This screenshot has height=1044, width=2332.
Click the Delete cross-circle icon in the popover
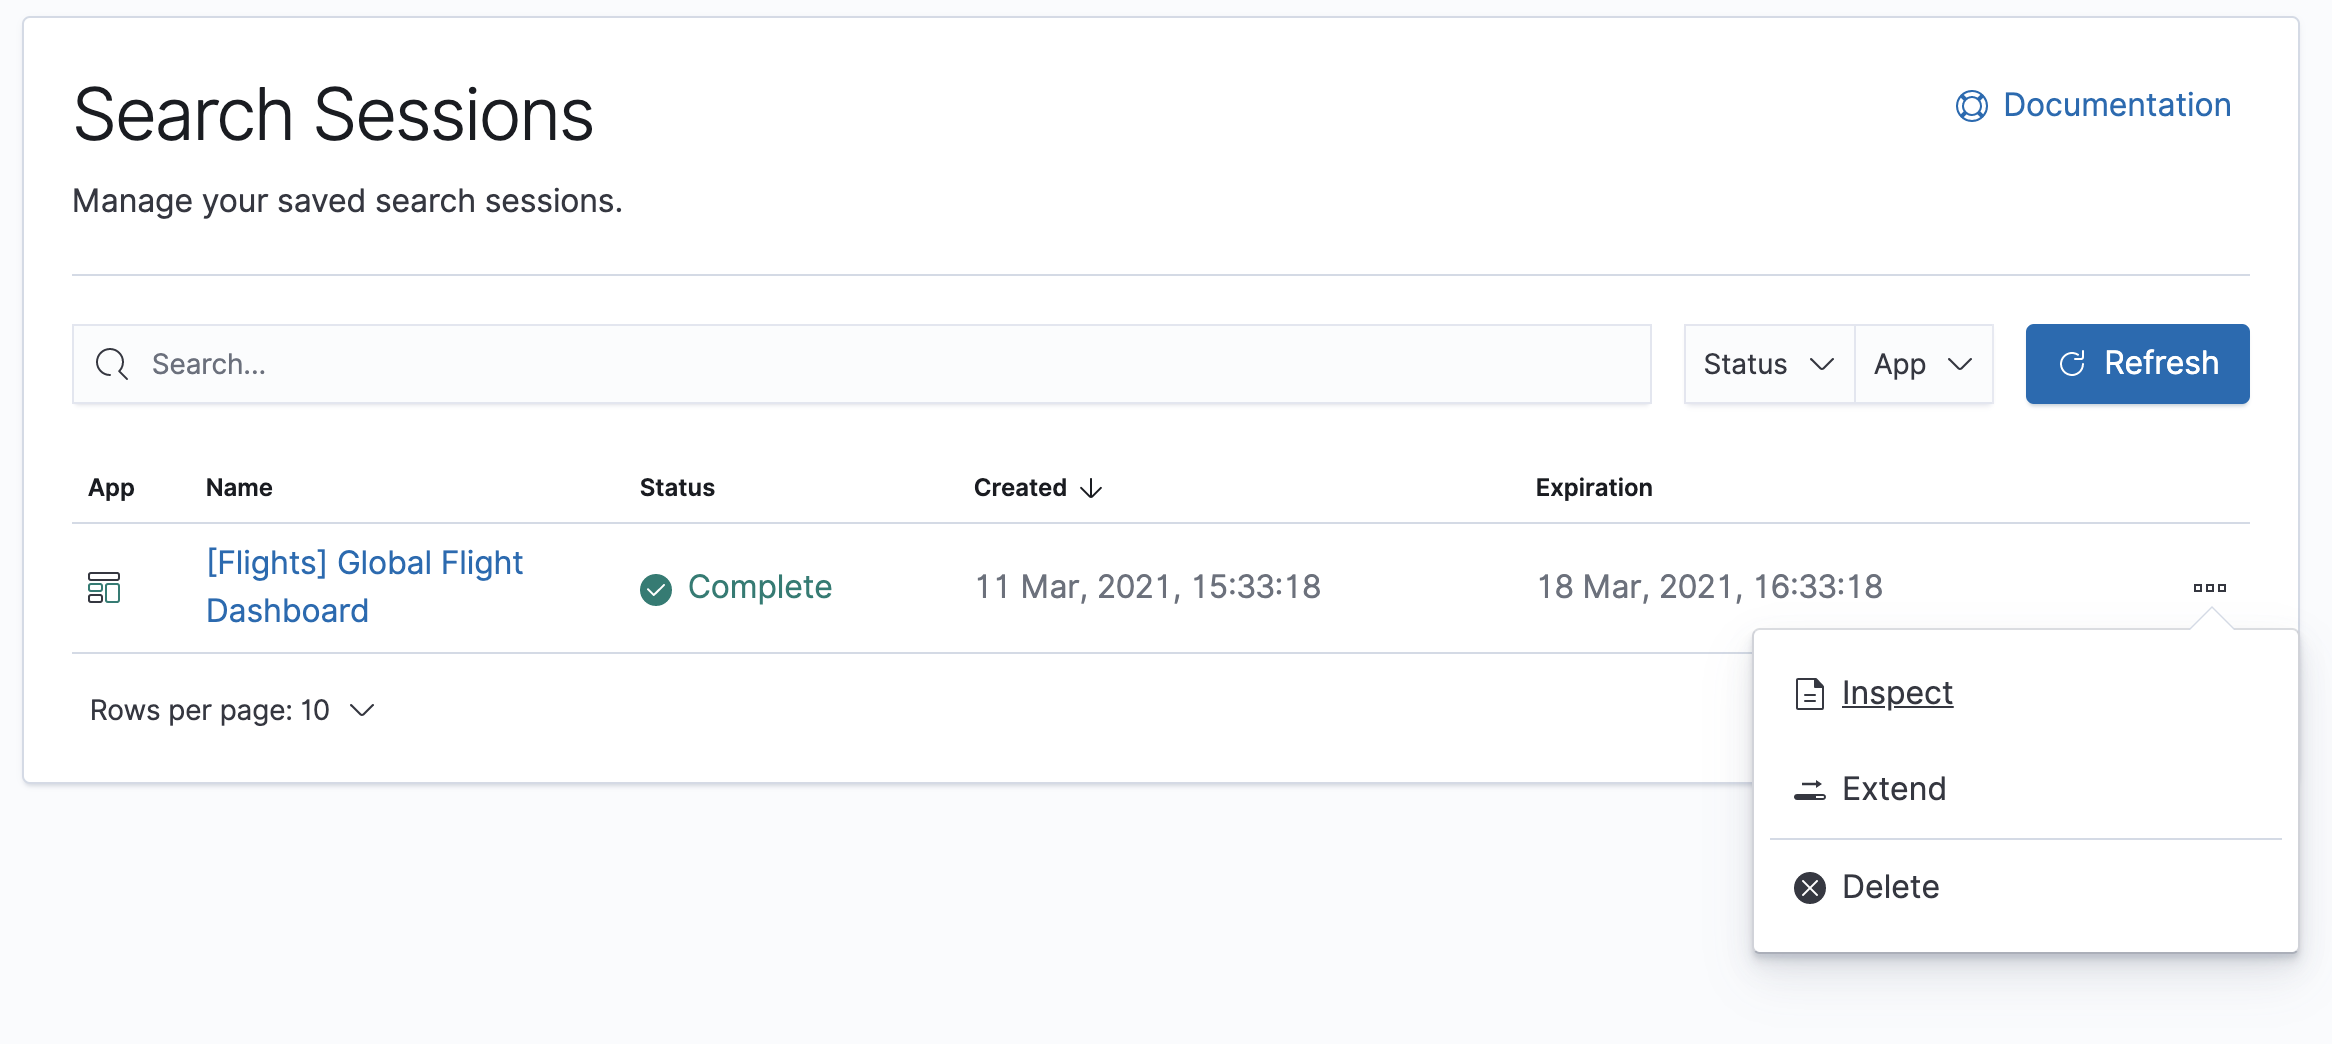[1810, 887]
